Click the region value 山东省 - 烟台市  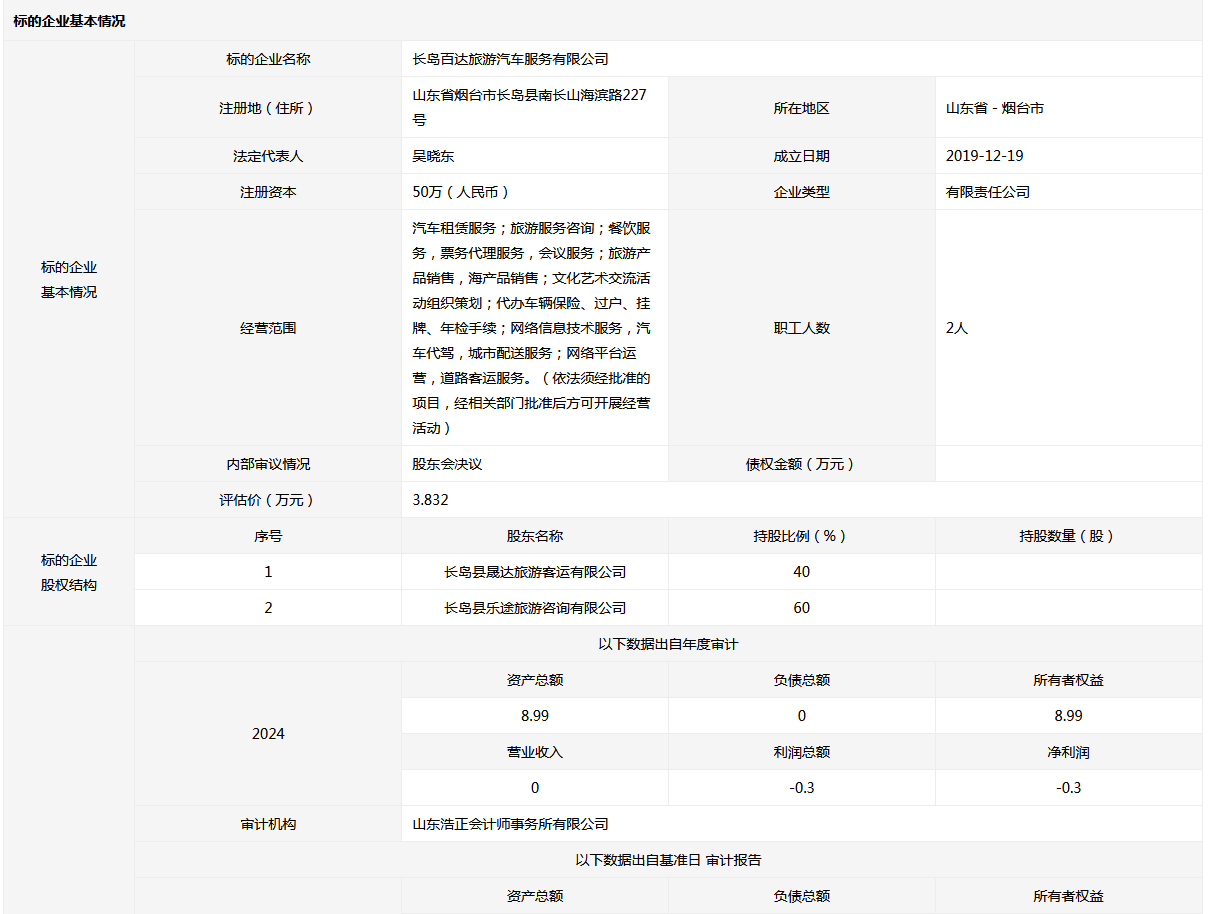coord(994,108)
